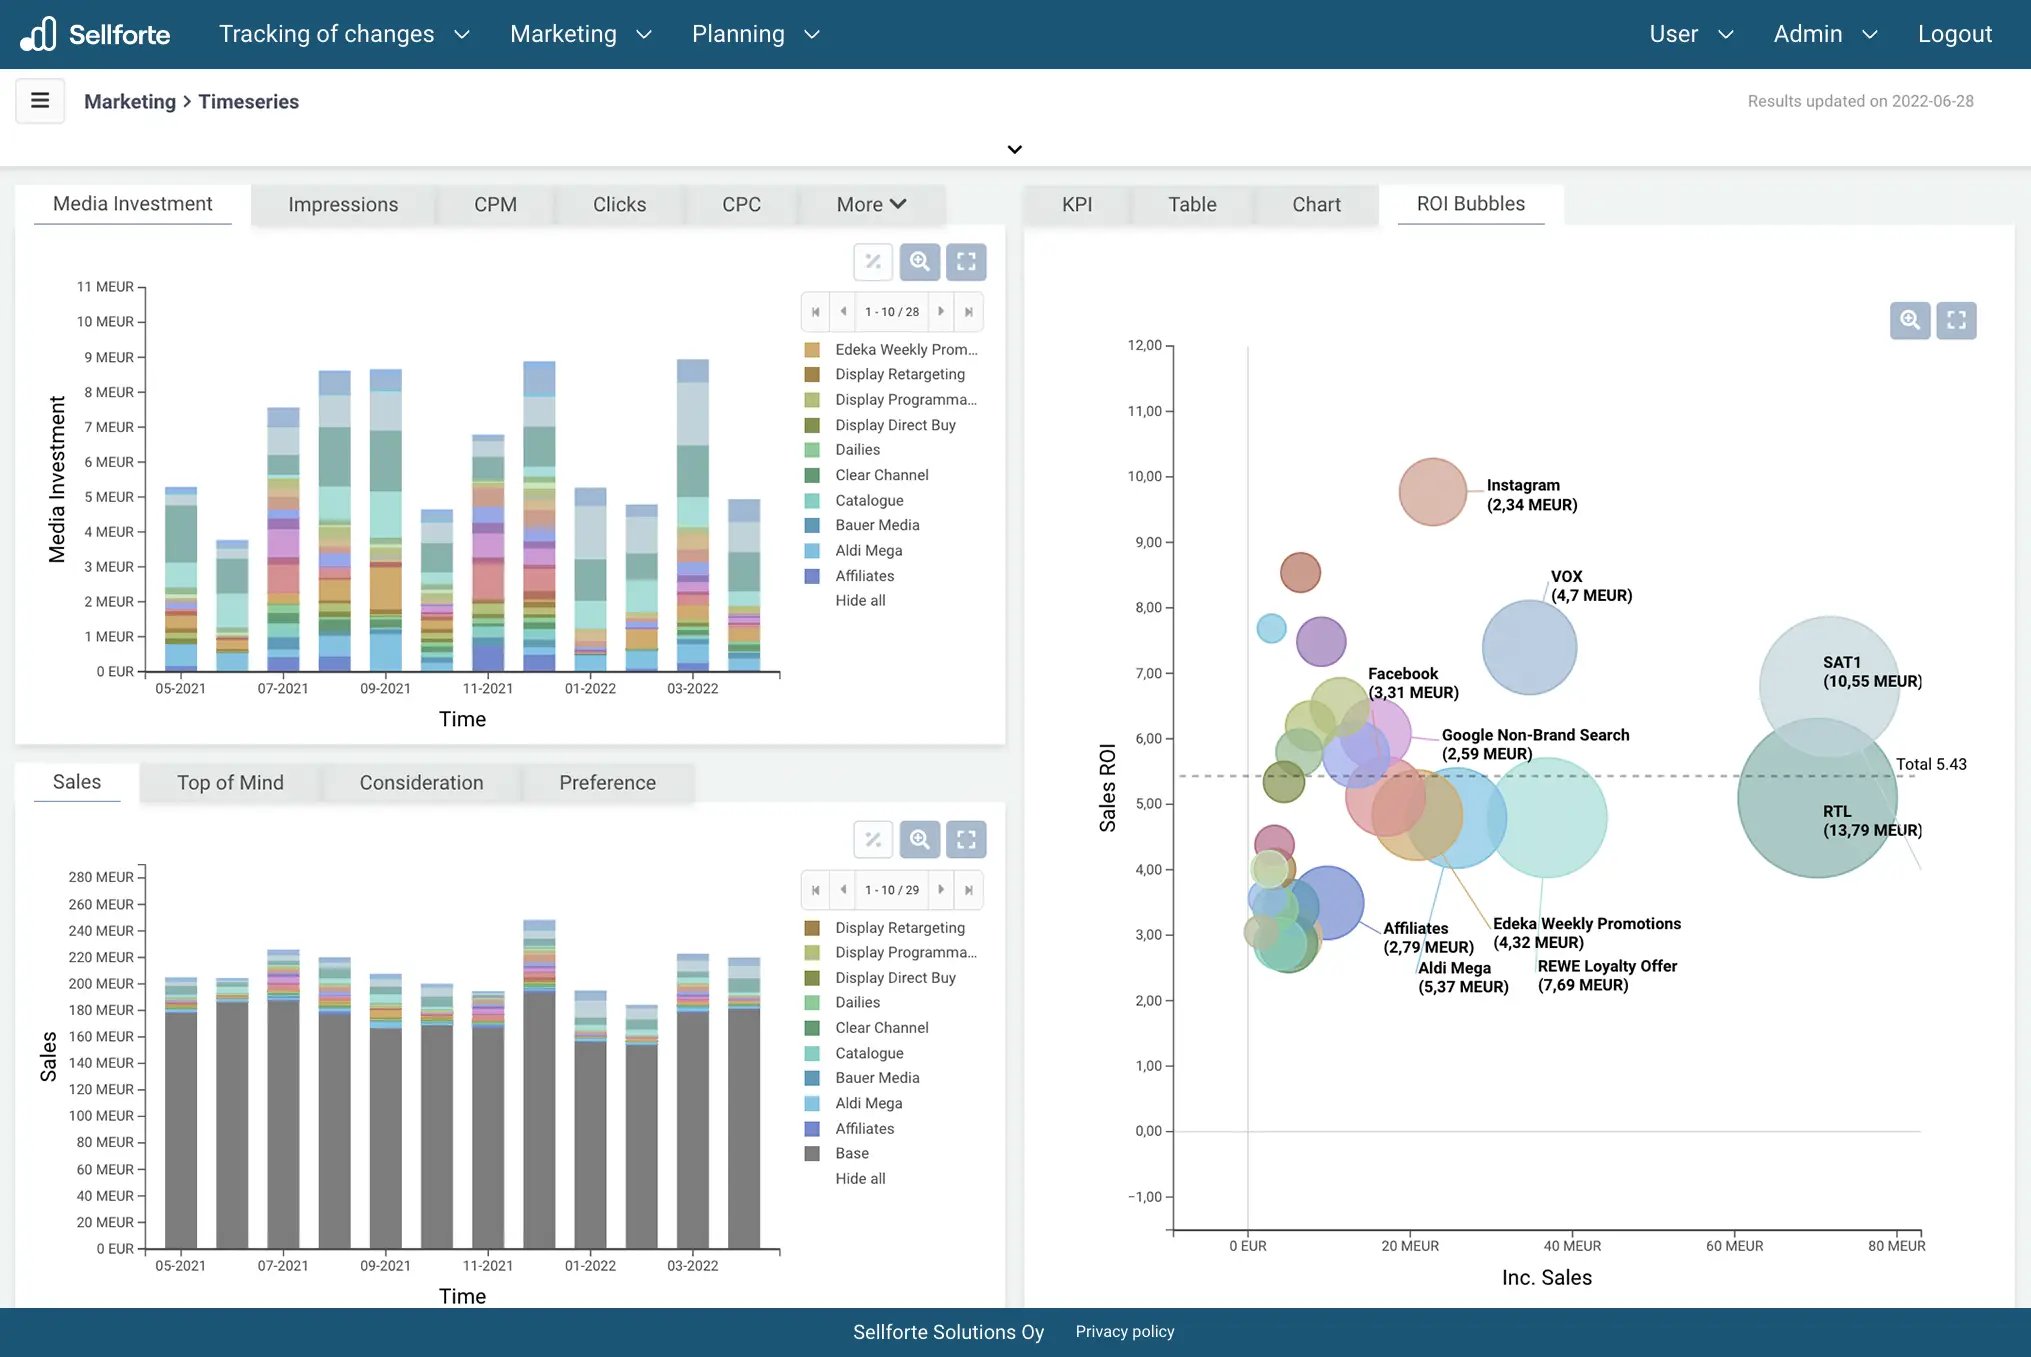
Task: Select the ROI Bubbles tab
Action: tap(1471, 204)
